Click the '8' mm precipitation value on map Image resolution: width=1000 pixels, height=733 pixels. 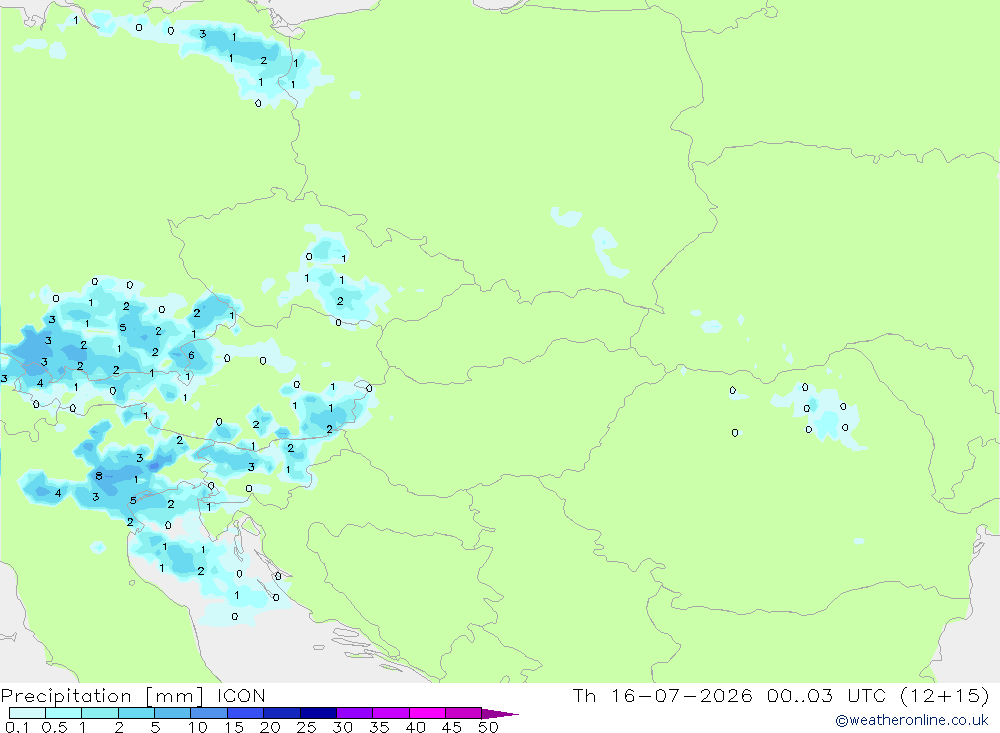(99, 476)
